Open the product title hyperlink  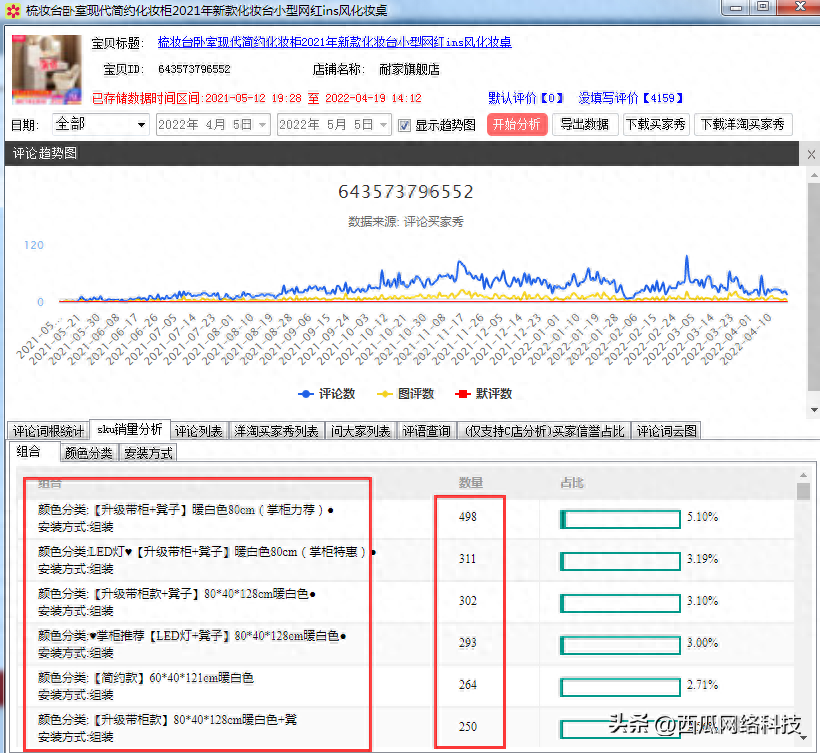pos(334,43)
